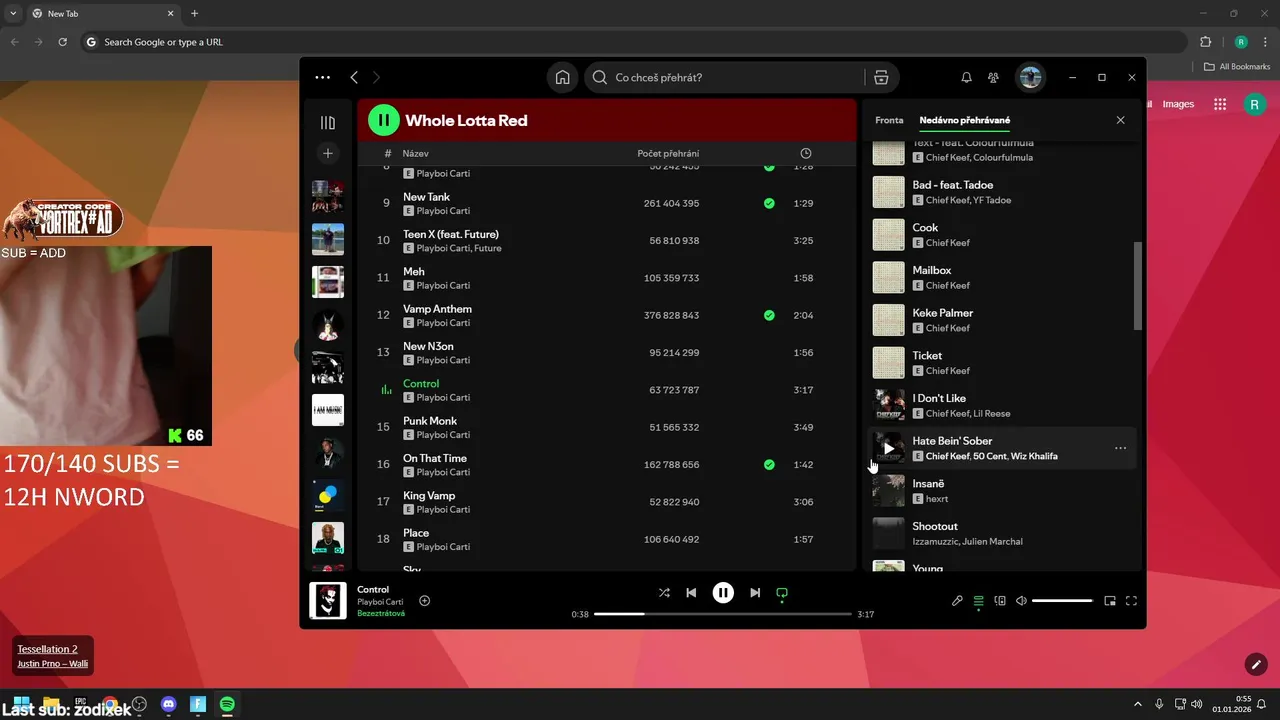Screen dimensions: 1280x720
Task: Click the song progress bar
Action: [723, 614]
